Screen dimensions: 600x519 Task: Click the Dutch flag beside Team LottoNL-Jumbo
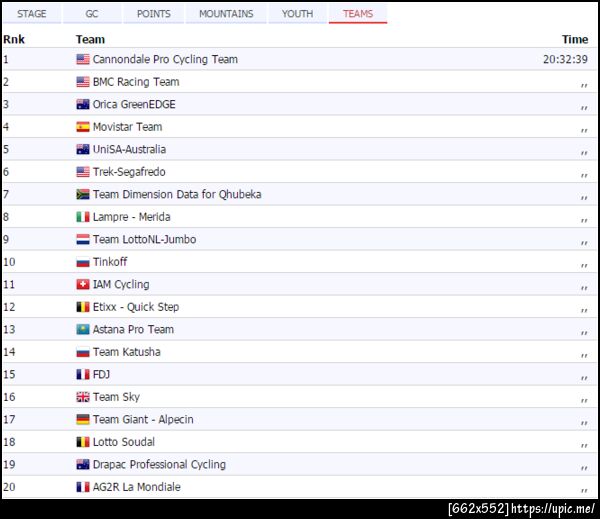click(83, 240)
